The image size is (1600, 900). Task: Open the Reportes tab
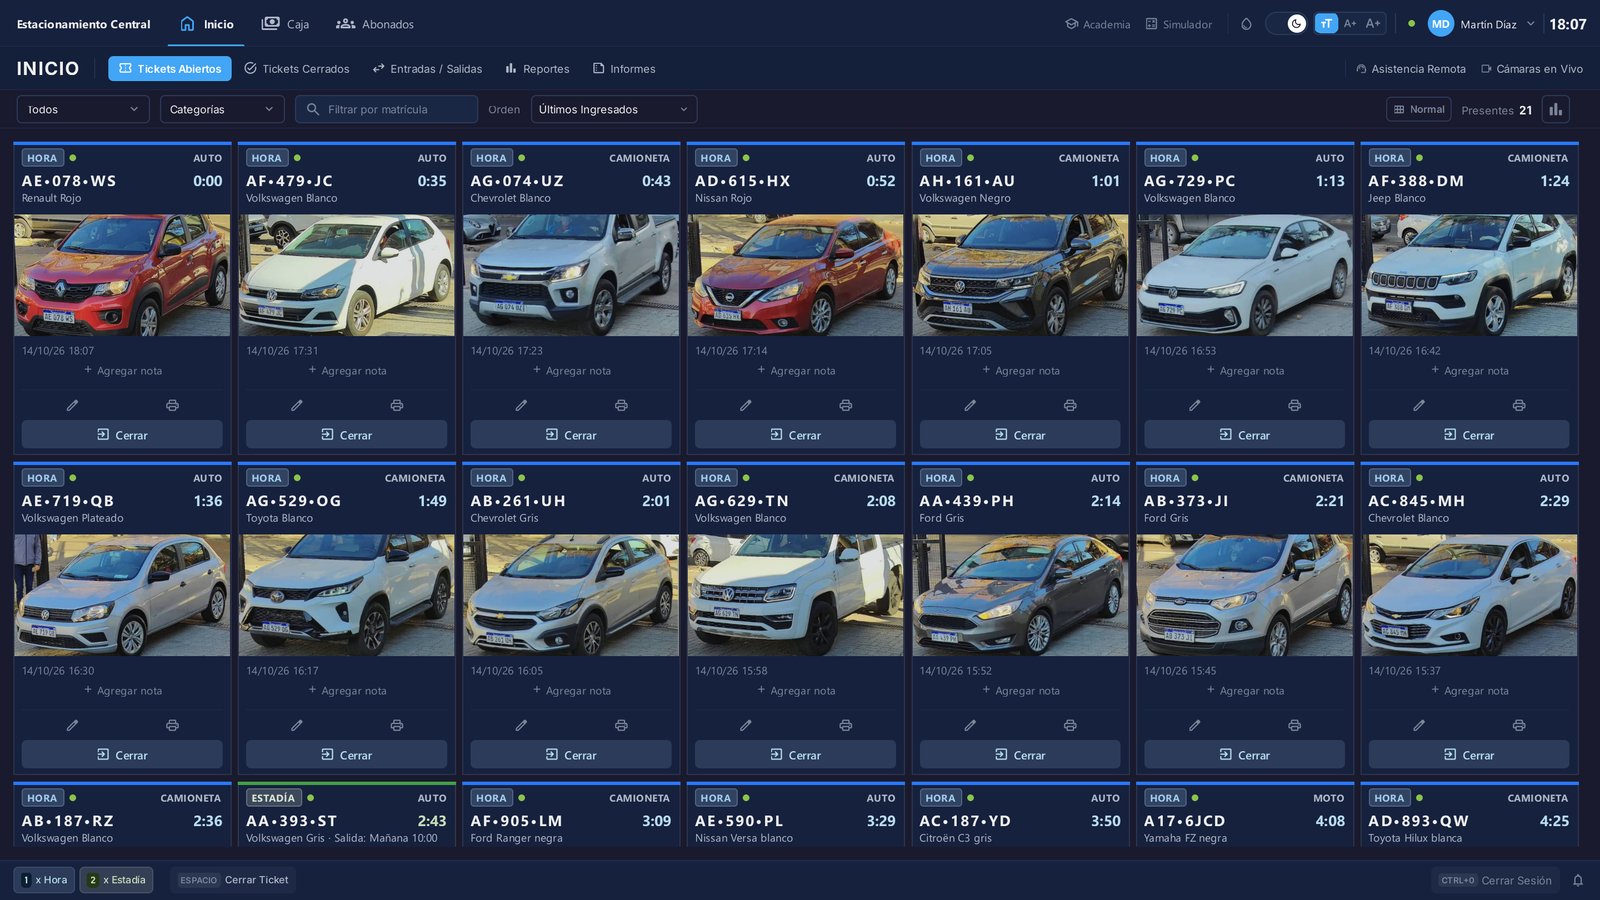537,69
